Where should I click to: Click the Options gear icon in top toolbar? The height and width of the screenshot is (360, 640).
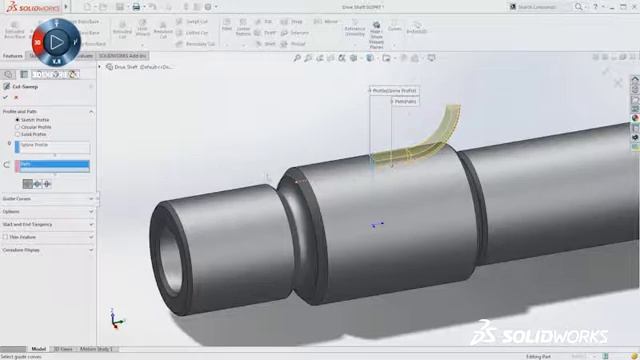coord(208,7)
